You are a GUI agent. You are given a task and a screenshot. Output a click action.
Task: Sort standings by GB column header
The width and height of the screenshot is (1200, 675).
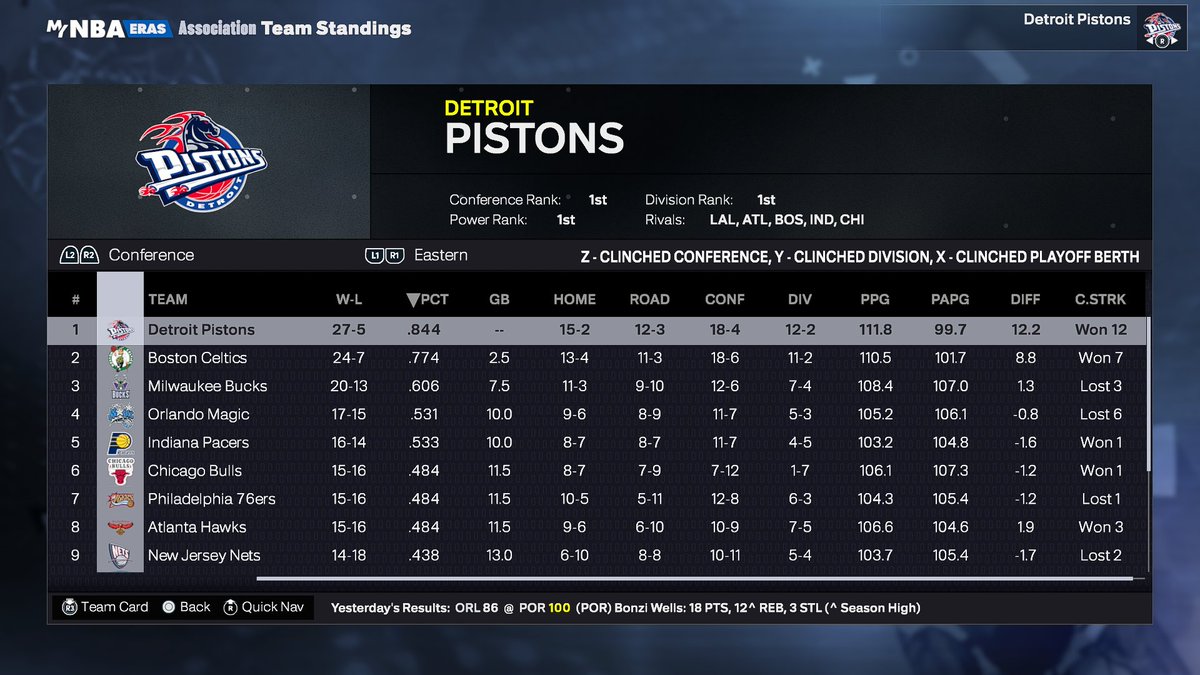(x=499, y=299)
